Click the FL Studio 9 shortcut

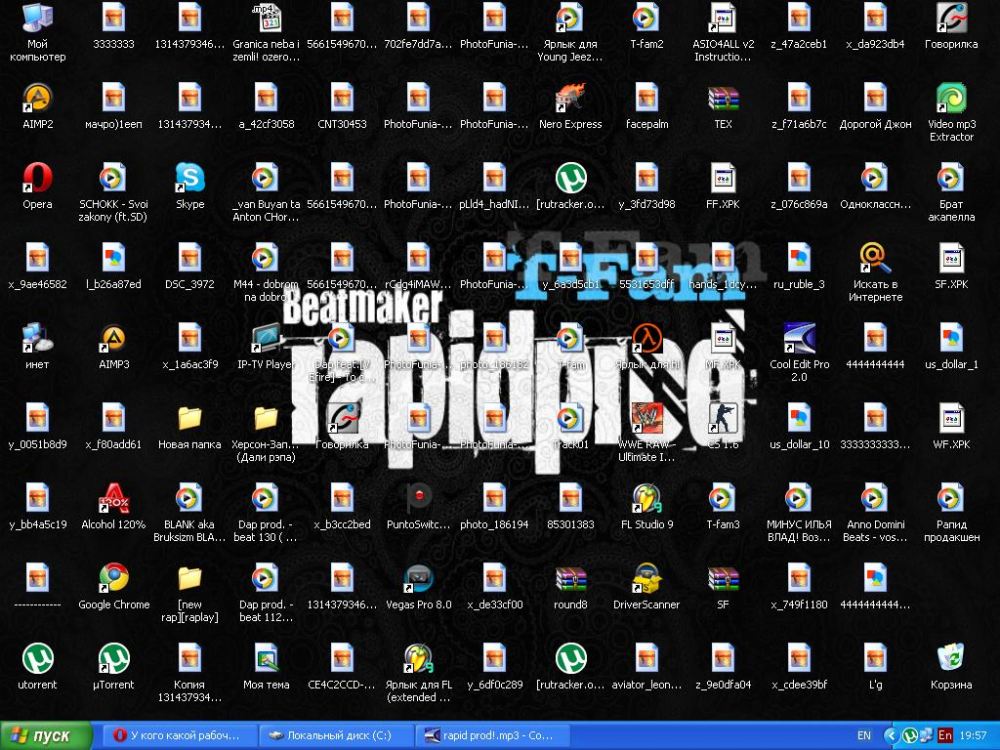click(x=647, y=498)
